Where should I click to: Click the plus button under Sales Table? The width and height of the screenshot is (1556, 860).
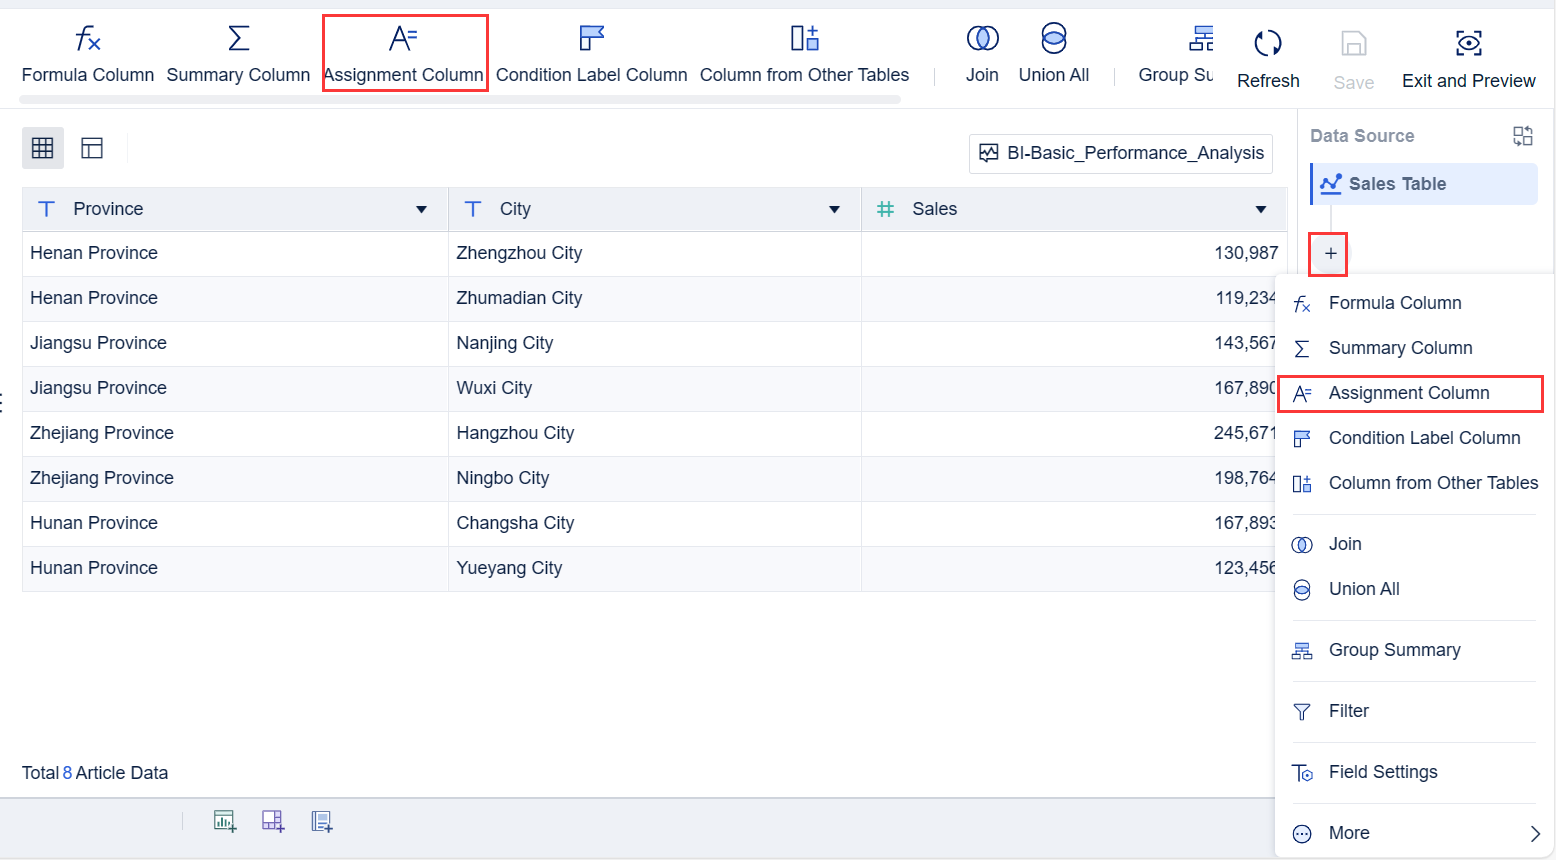click(1328, 255)
